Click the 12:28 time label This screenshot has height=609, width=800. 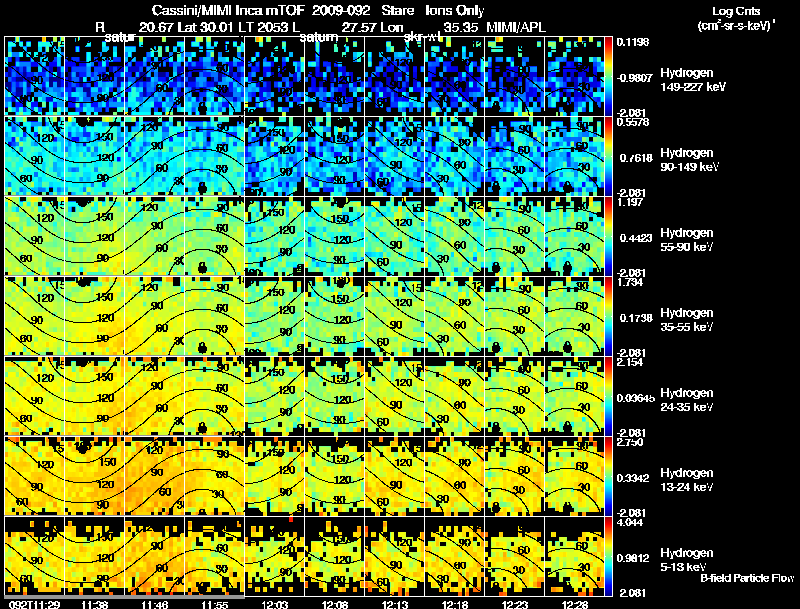[575, 604]
